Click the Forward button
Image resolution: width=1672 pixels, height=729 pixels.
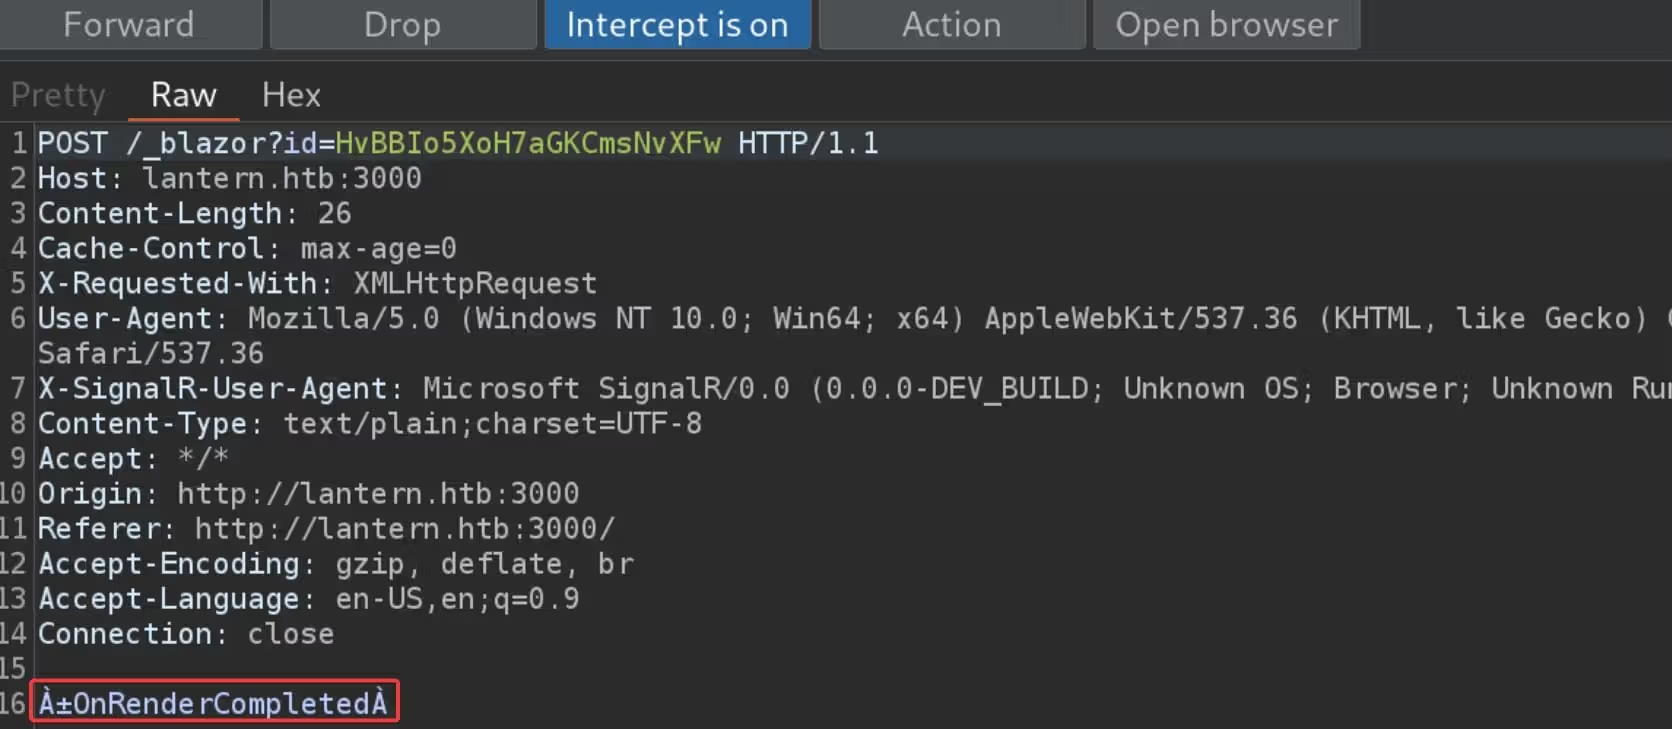[x=129, y=24]
